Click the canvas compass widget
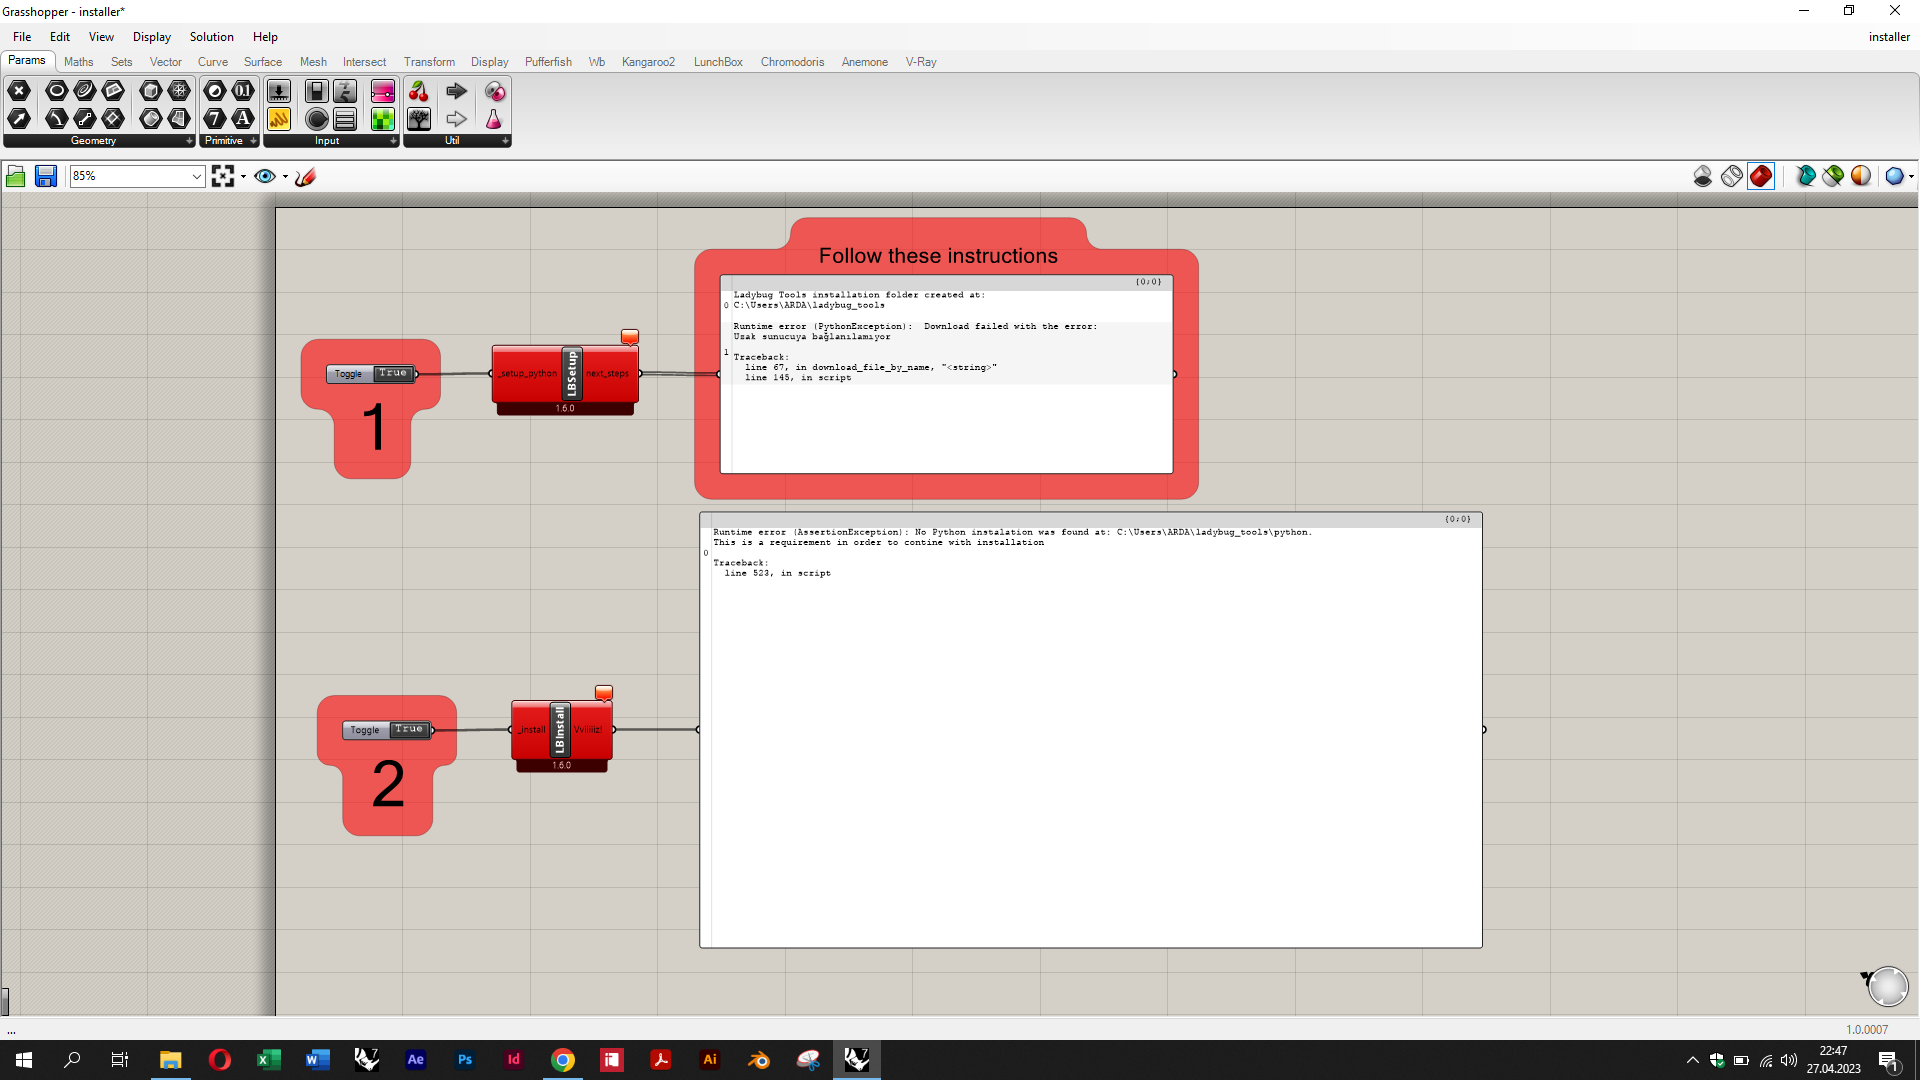This screenshot has height=1080, width=1920. tap(1887, 986)
